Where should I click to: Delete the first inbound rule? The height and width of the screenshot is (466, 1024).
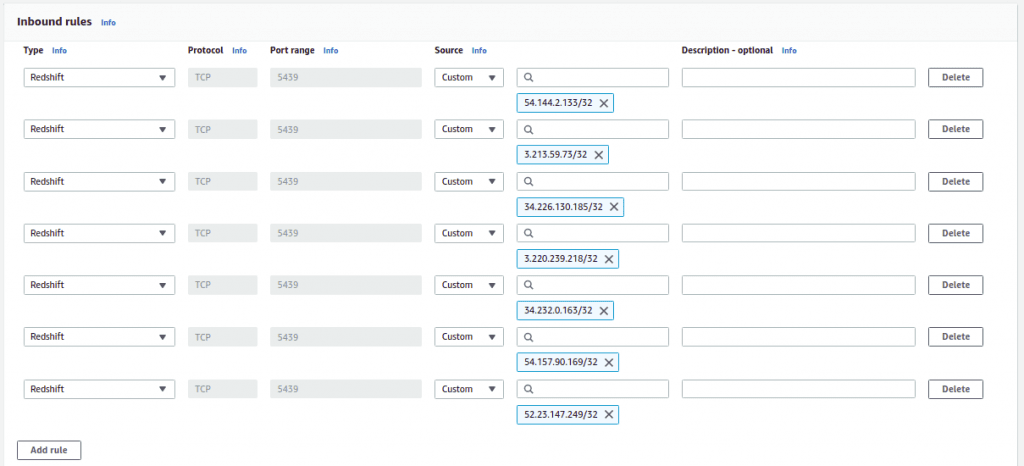click(955, 78)
